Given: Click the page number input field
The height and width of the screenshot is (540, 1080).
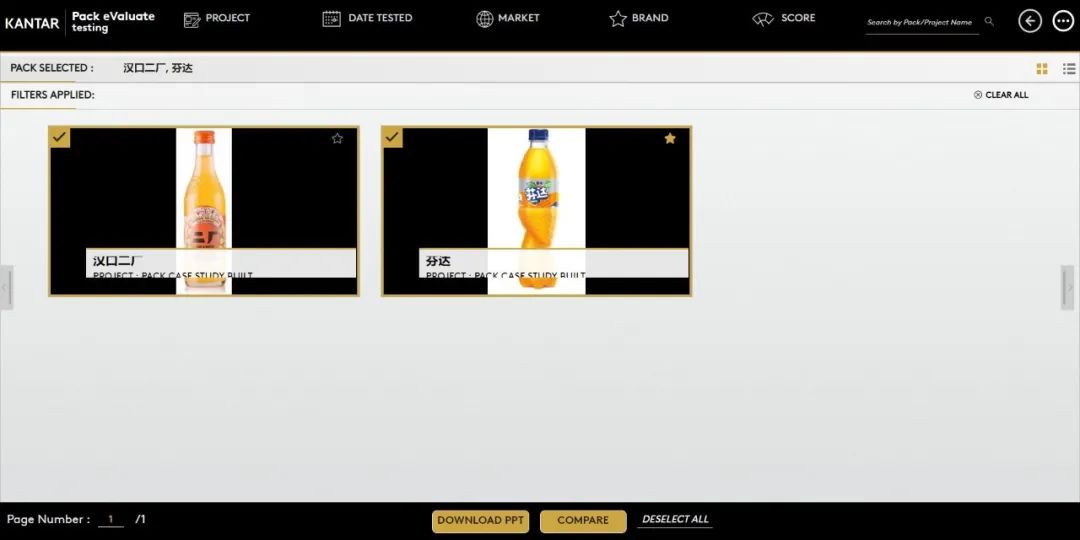Looking at the screenshot, I should pyautogui.click(x=110, y=520).
